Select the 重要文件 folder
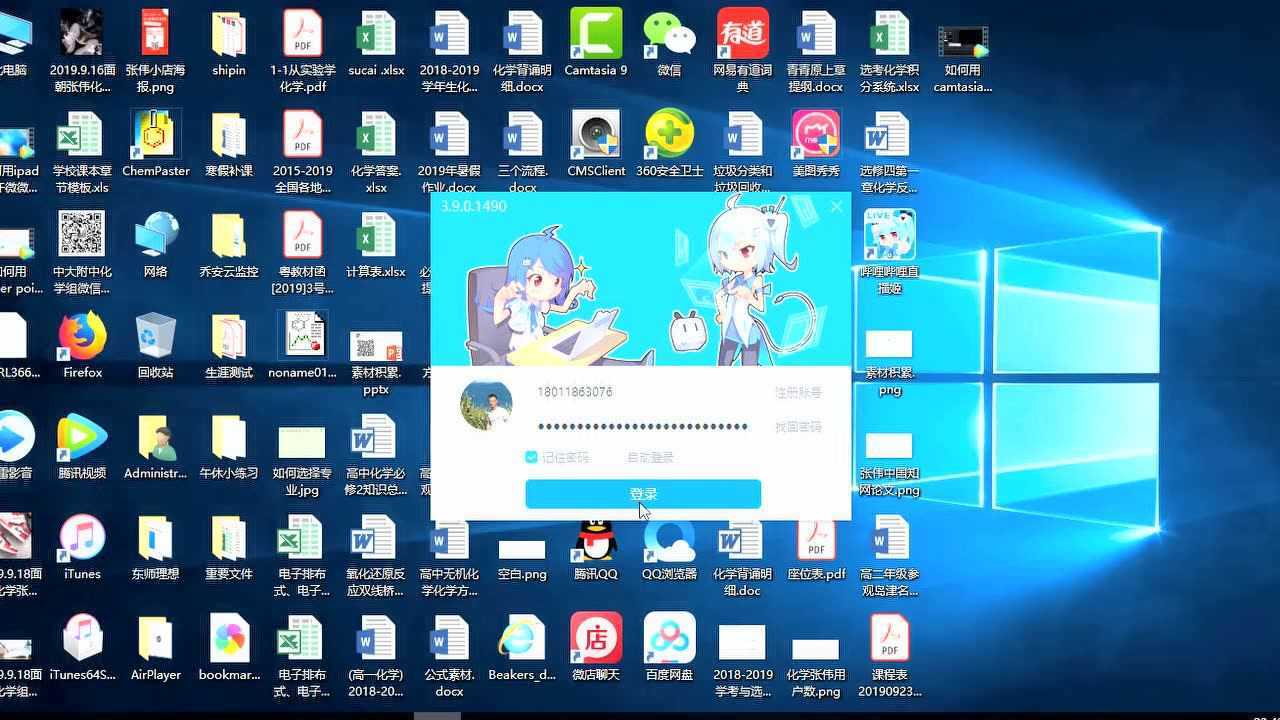 coord(229,548)
